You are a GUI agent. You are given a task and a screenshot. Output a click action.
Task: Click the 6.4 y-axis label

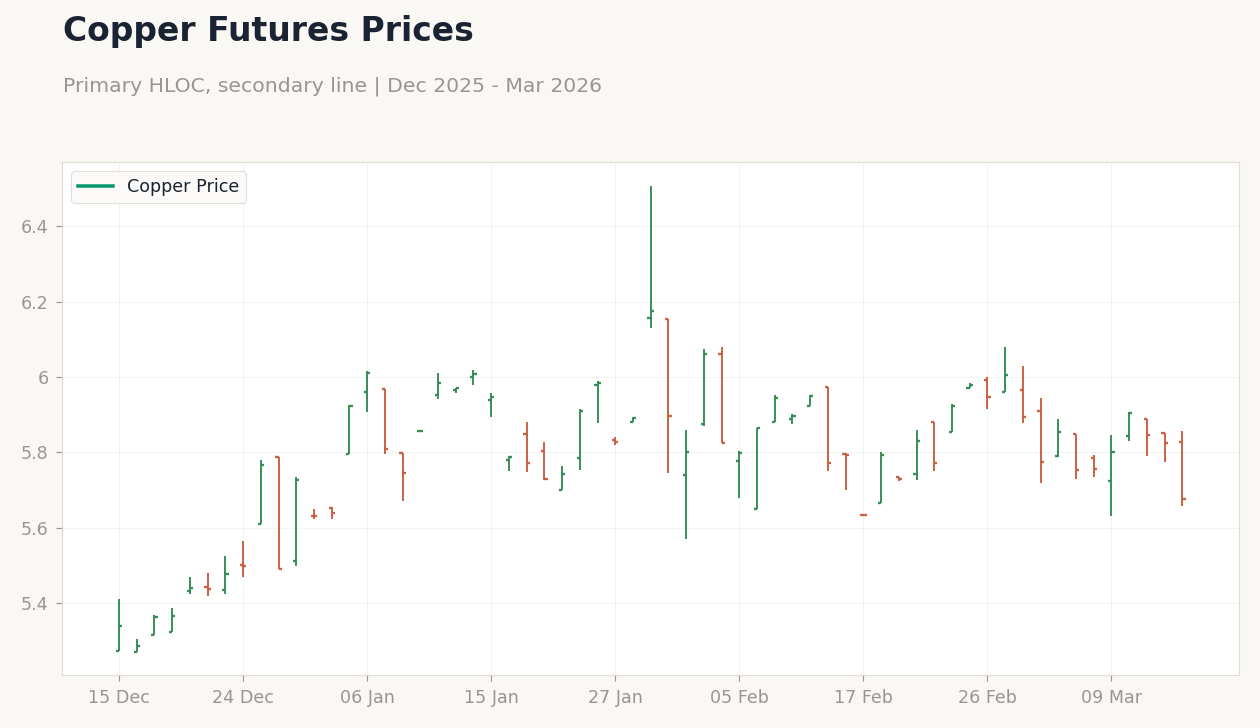(x=35, y=227)
